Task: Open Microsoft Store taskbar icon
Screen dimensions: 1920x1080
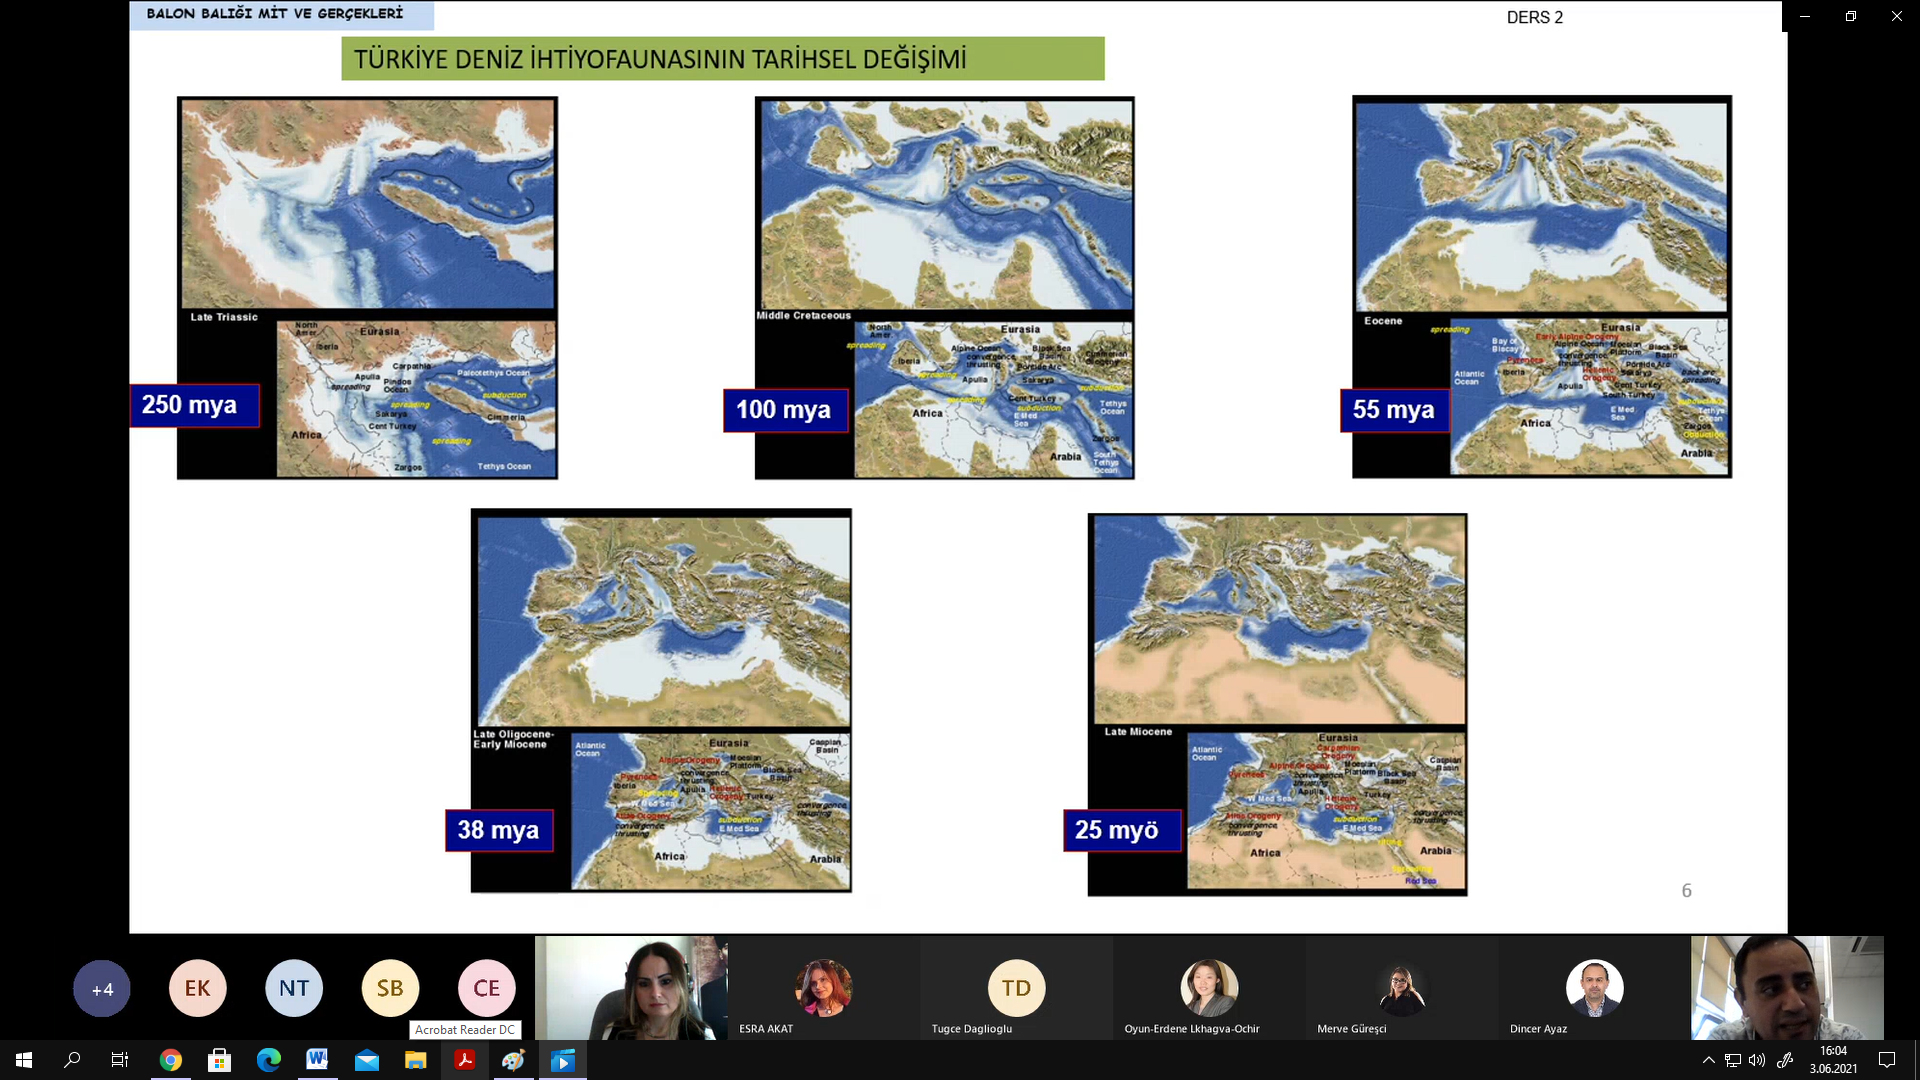Action: click(219, 1060)
